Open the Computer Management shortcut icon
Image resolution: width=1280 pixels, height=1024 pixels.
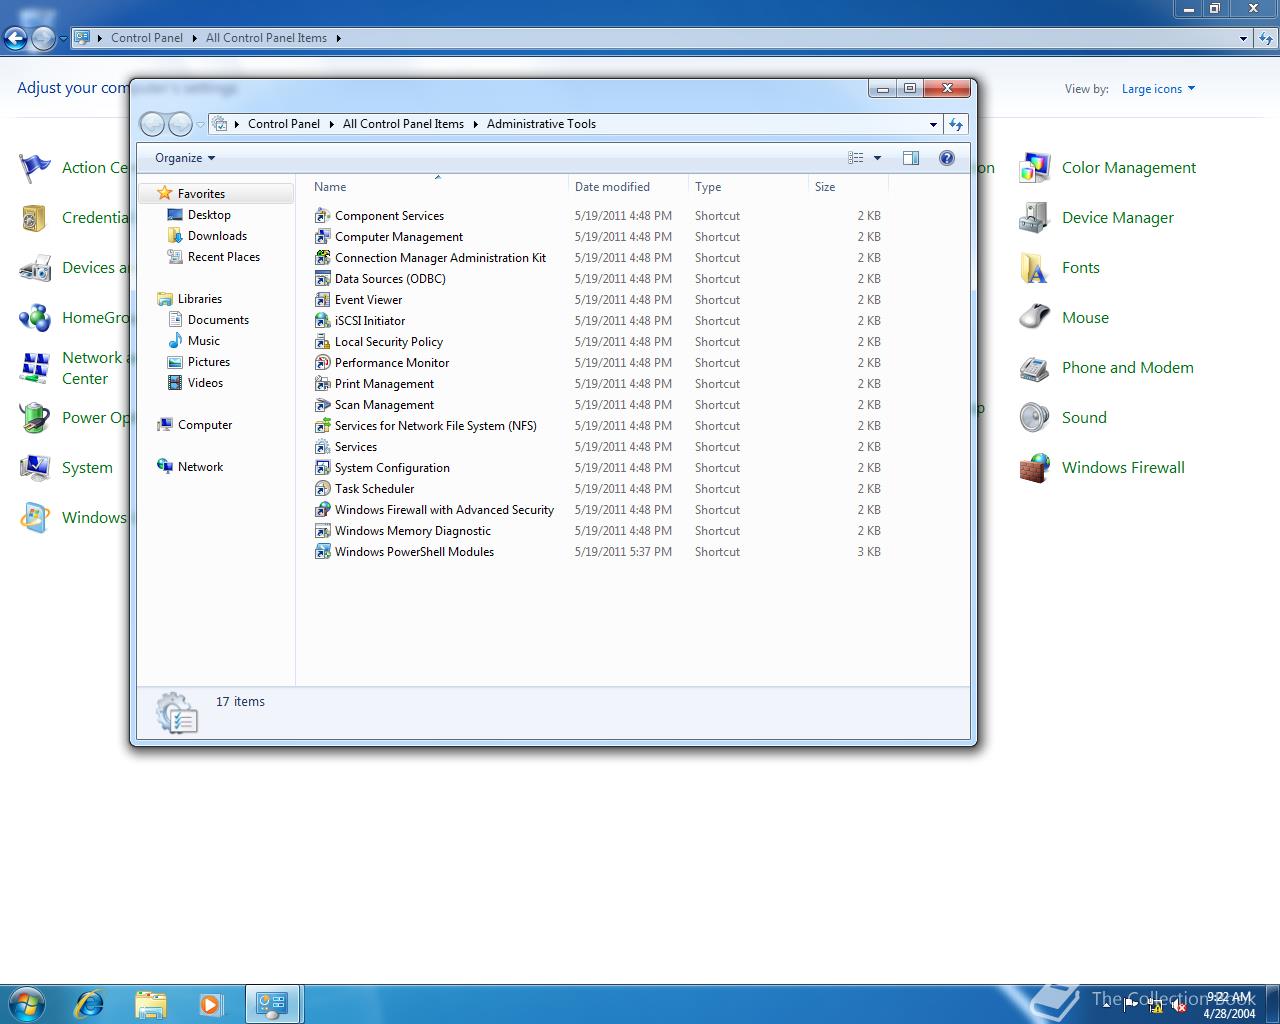322,237
